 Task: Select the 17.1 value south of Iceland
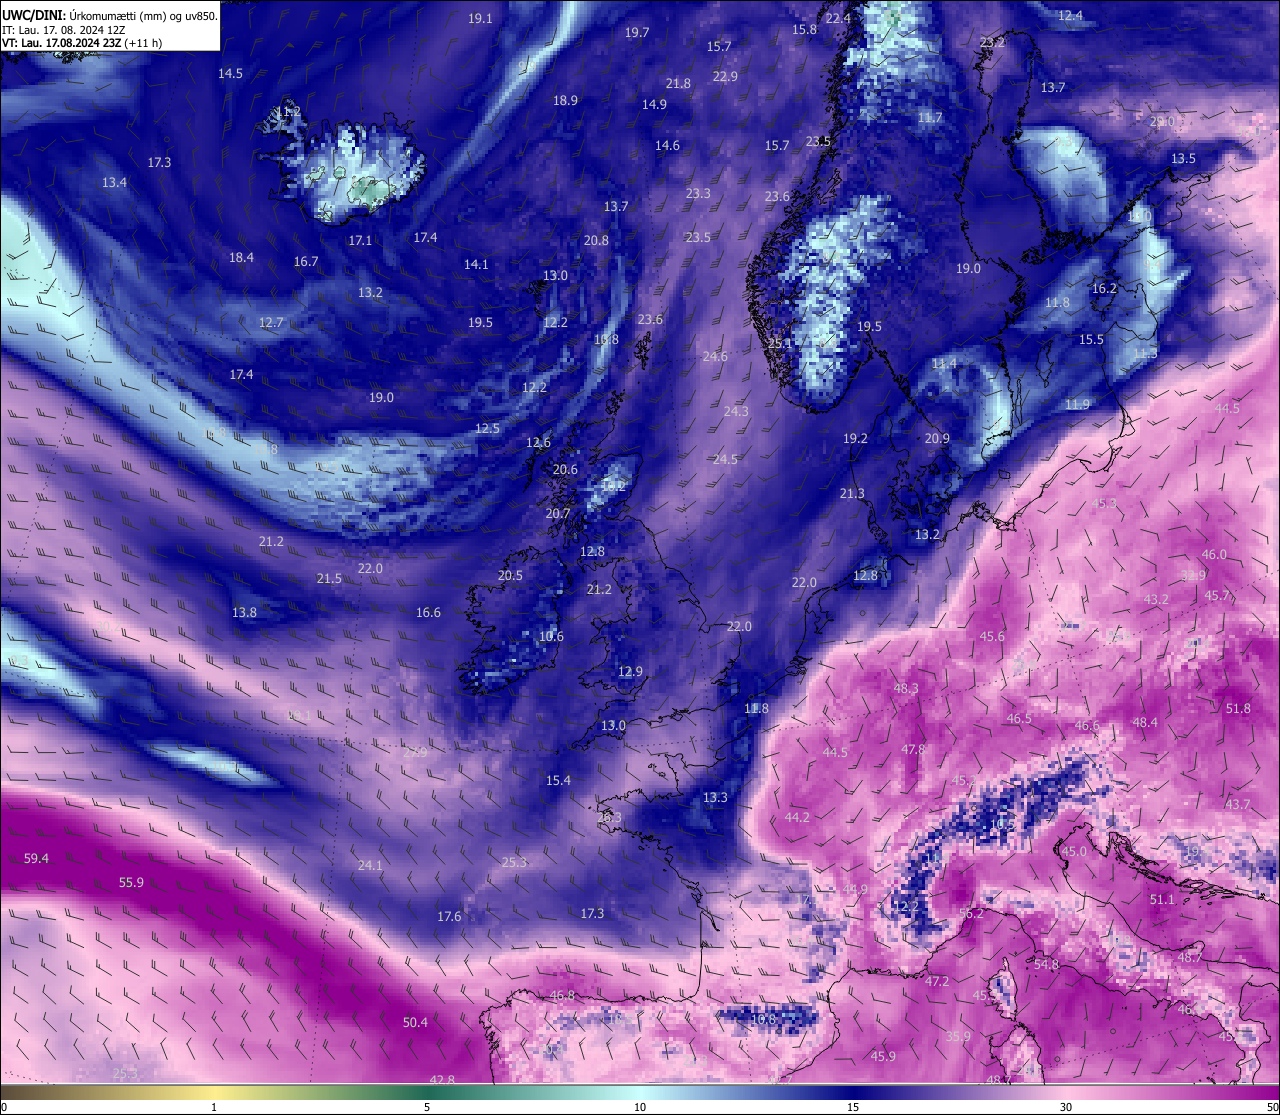(x=360, y=241)
